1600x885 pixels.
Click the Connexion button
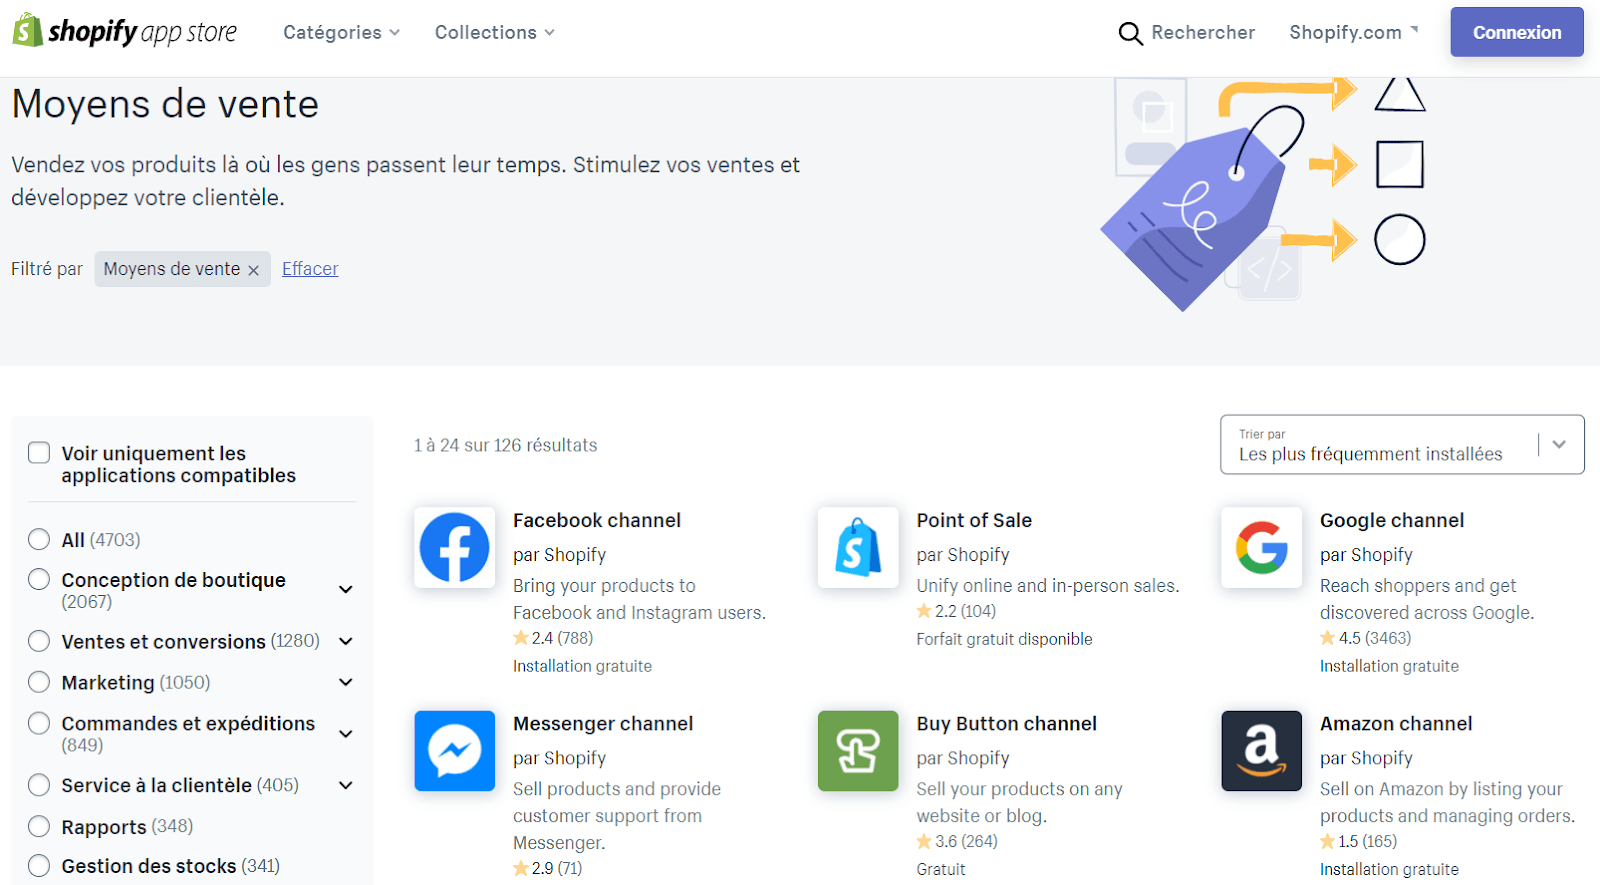point(1517,32)
